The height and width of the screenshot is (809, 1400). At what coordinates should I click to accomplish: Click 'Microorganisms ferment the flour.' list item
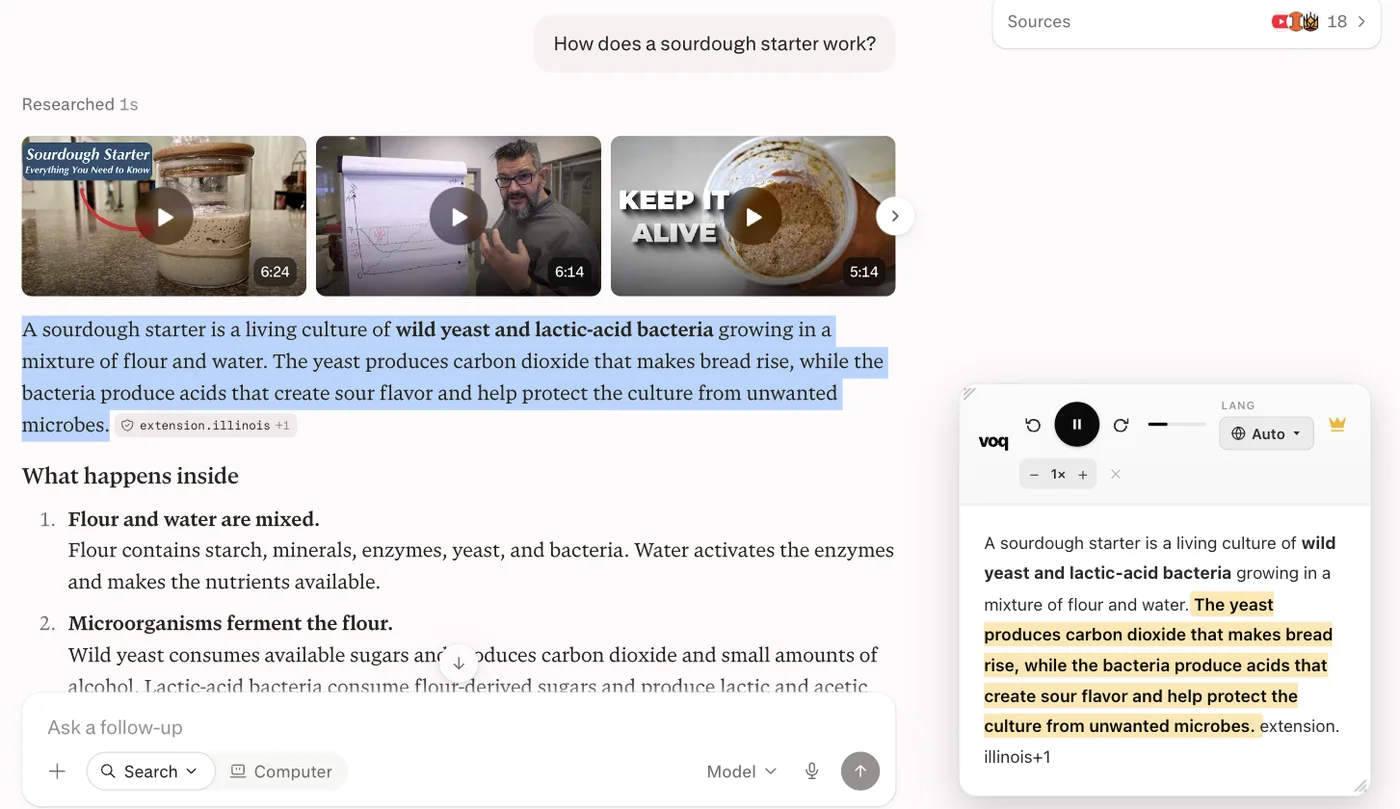pos(230,623)
